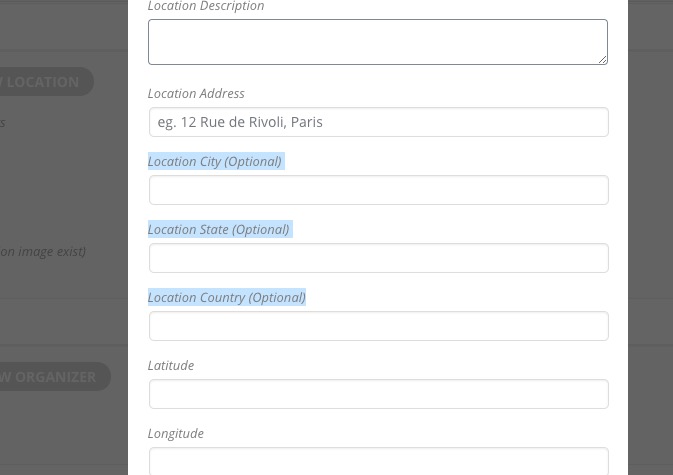Click the "Location Description" label
This screenshot has height=475, width=673.
206,7
